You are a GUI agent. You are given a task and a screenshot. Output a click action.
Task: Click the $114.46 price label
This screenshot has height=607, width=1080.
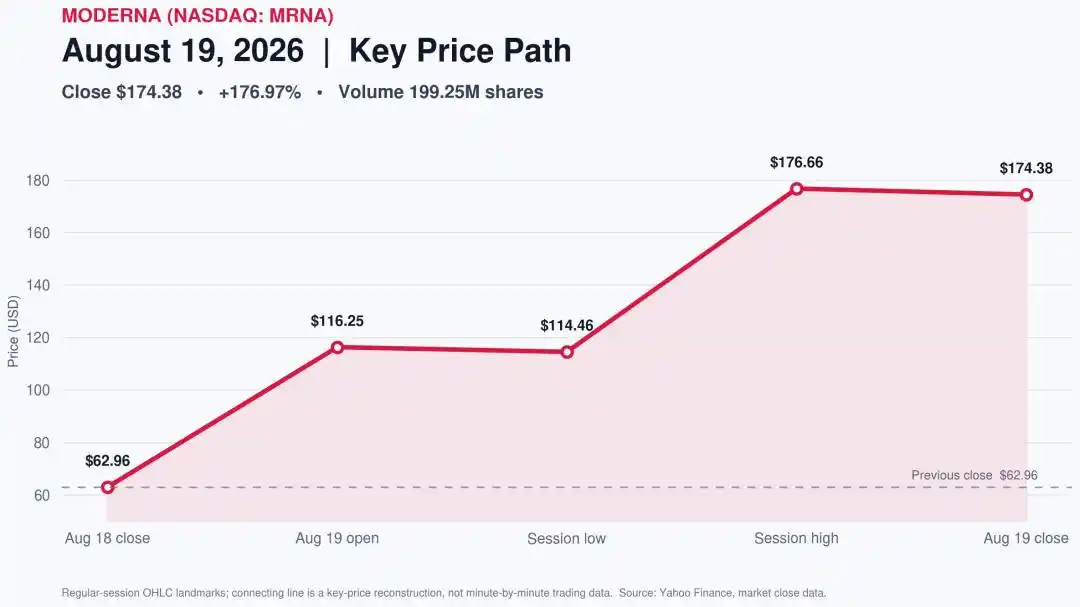(567, 325)
